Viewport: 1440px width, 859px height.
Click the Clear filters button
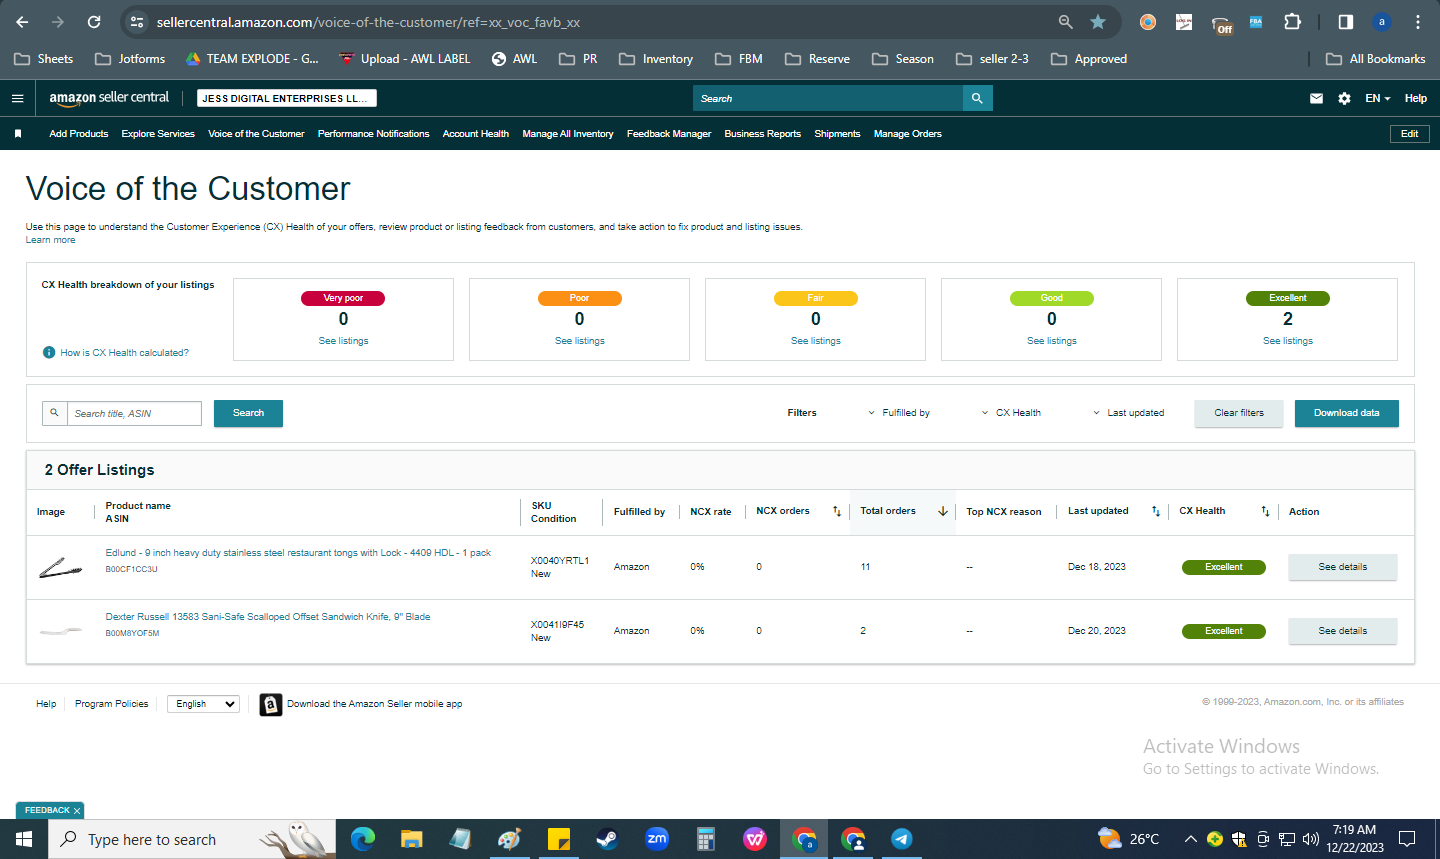(1239, 413)
